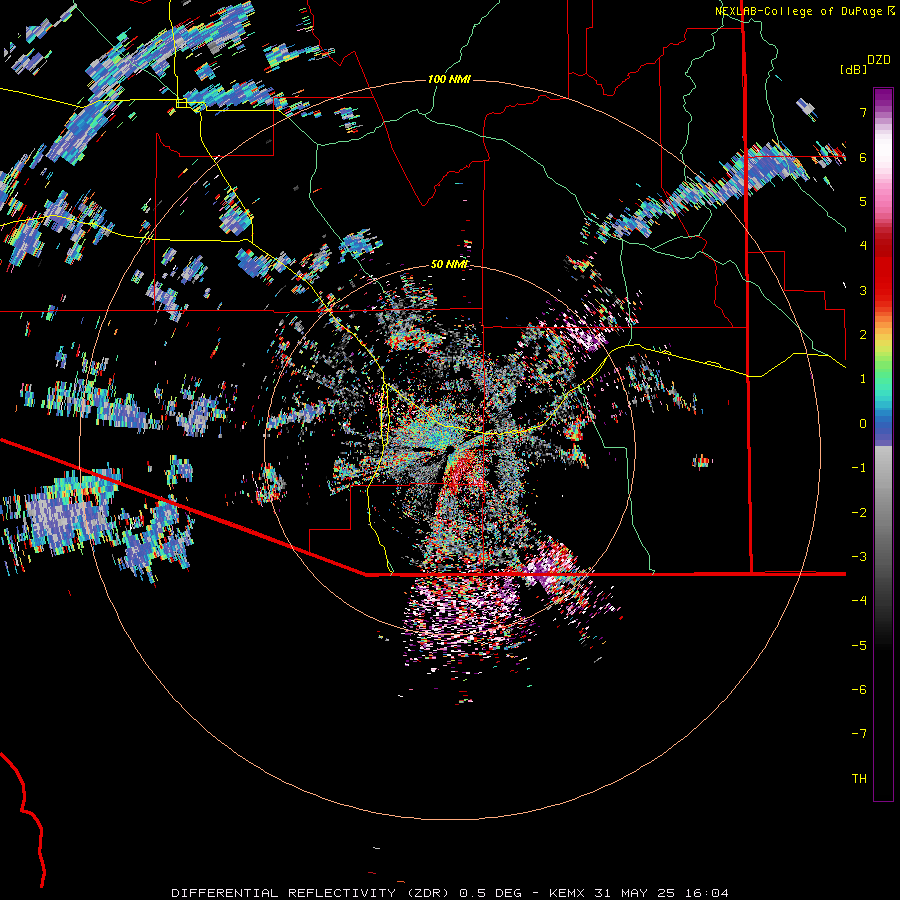The height and width of the screenshot is (900, 900).
Task: Click the 7 tick label on the color scale
Action: click(863, 112)
